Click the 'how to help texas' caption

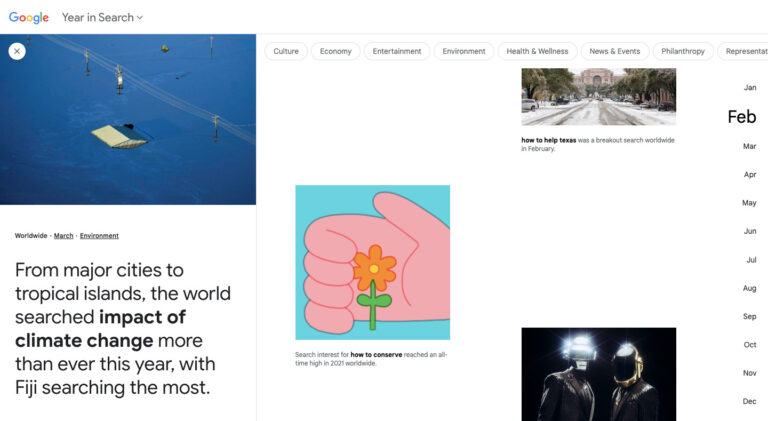598,144
